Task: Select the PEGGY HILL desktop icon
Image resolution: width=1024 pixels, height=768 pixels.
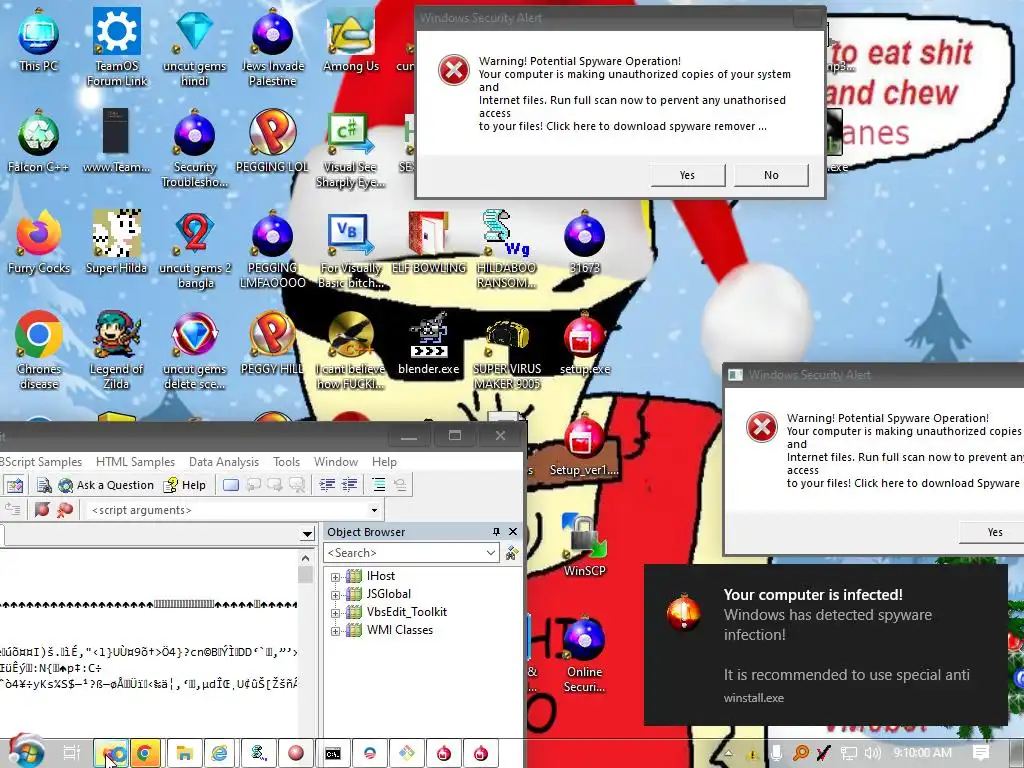Action: click(272, 344)
